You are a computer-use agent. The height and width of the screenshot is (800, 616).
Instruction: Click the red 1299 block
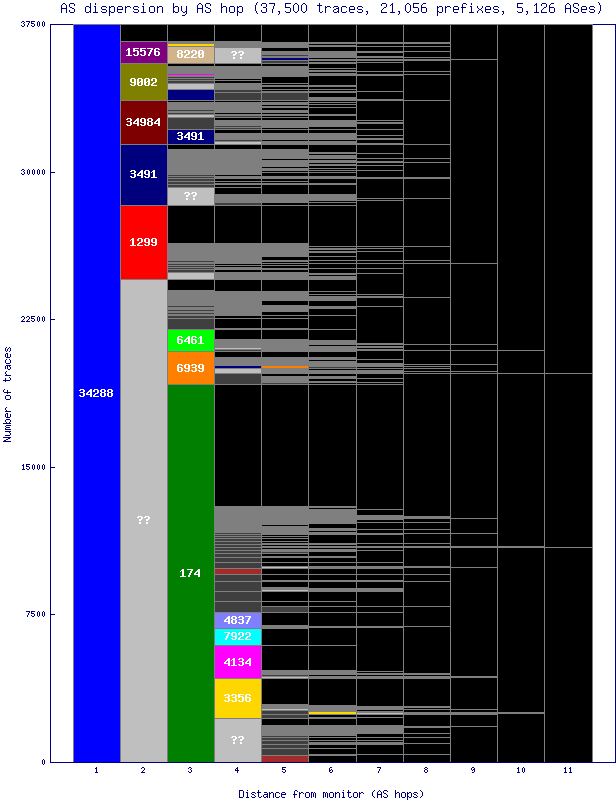[143, 242]
